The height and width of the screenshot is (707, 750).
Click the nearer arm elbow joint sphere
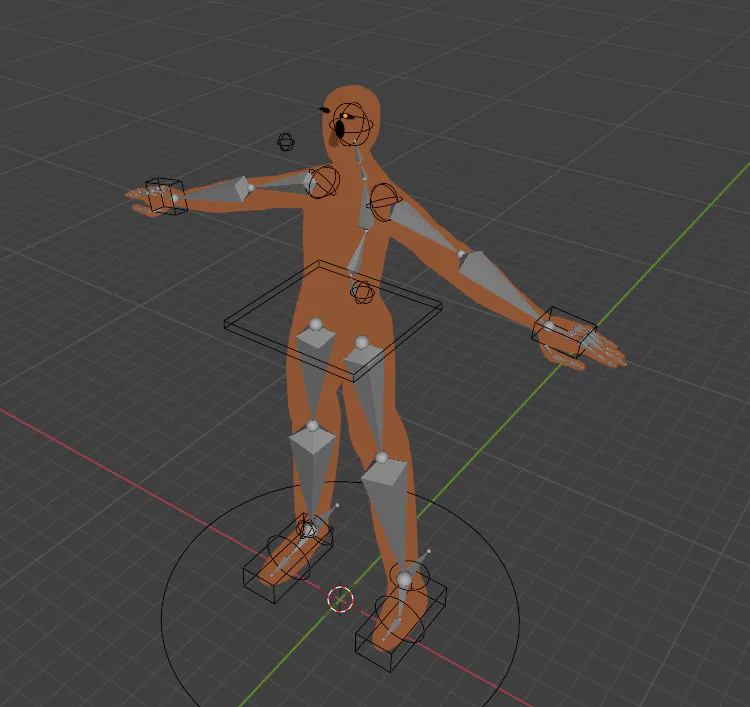tap(461, 254)
